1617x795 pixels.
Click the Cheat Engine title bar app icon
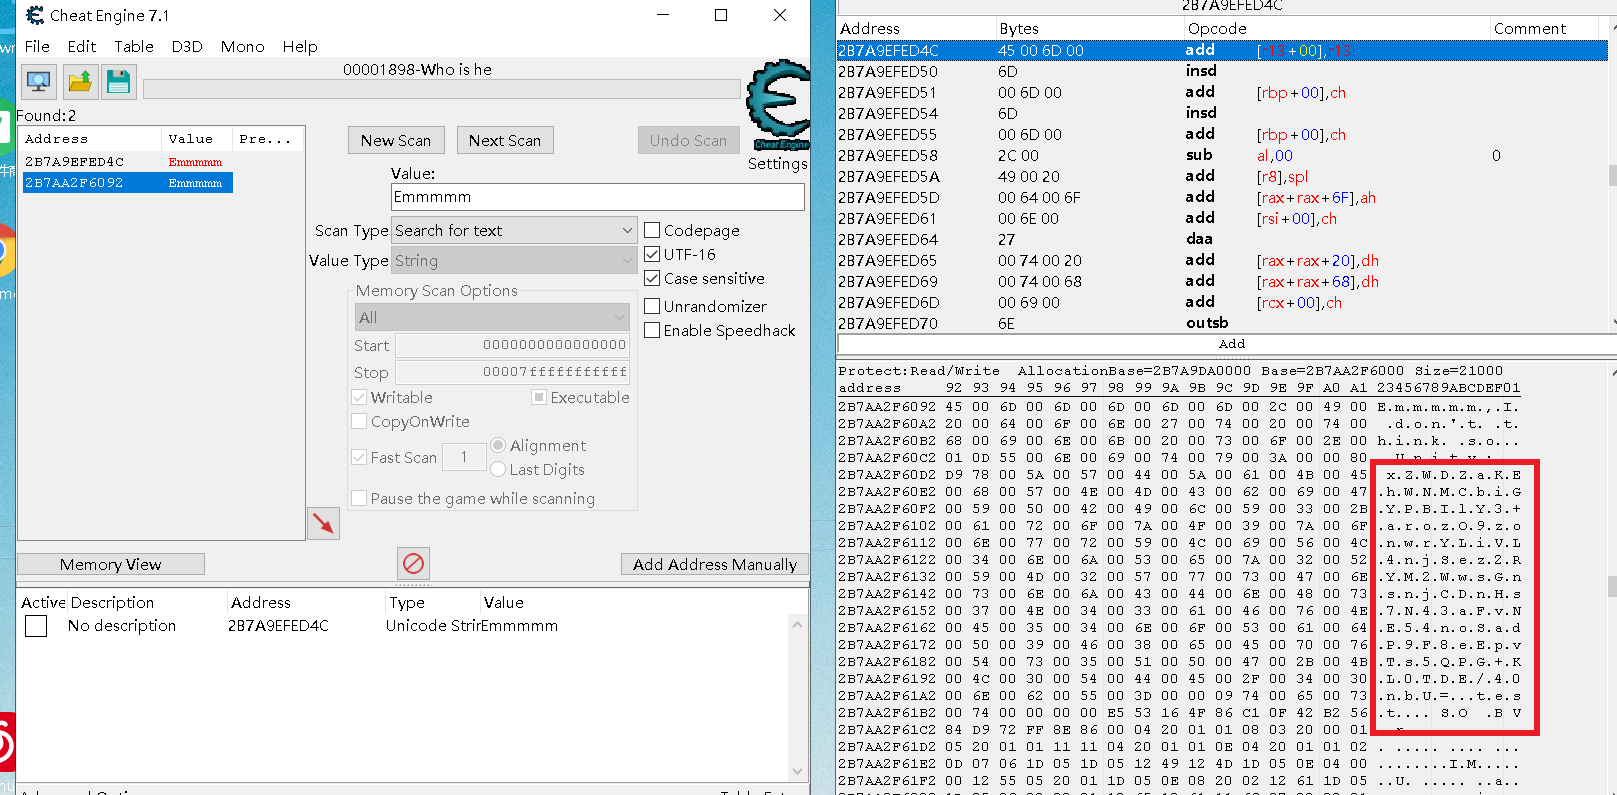[35, 15]
